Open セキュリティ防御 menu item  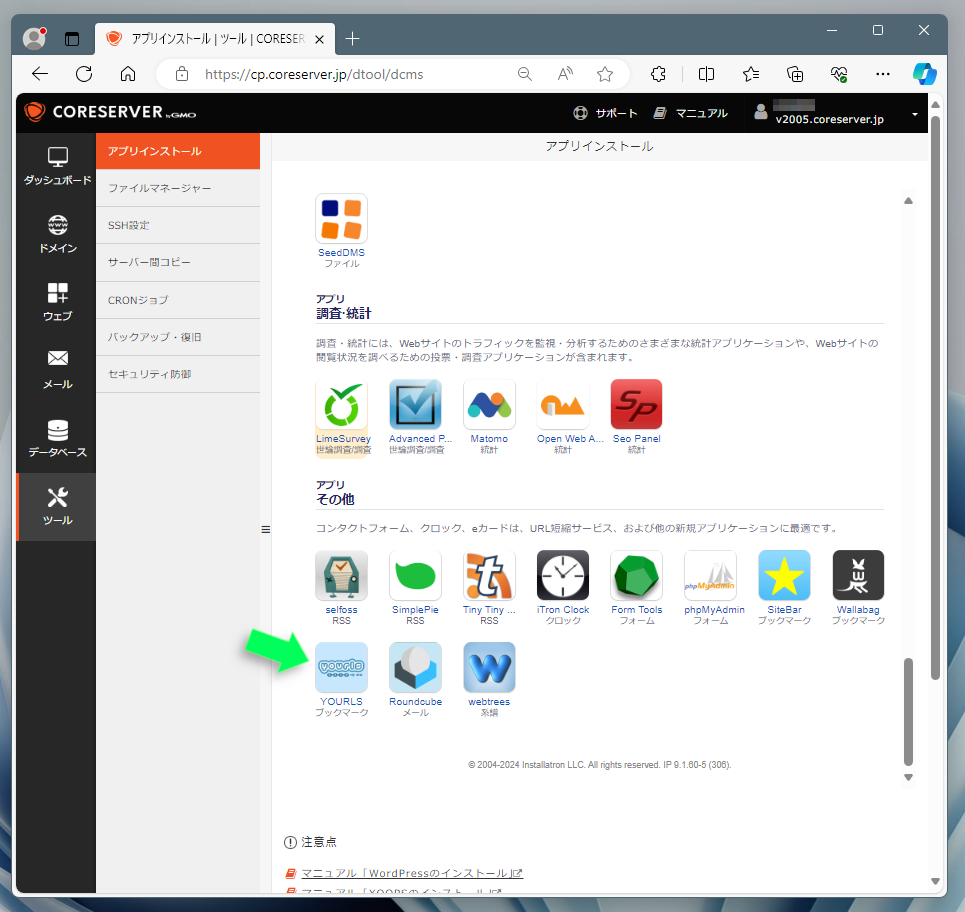pyautogui.click(x=178, y=374)
